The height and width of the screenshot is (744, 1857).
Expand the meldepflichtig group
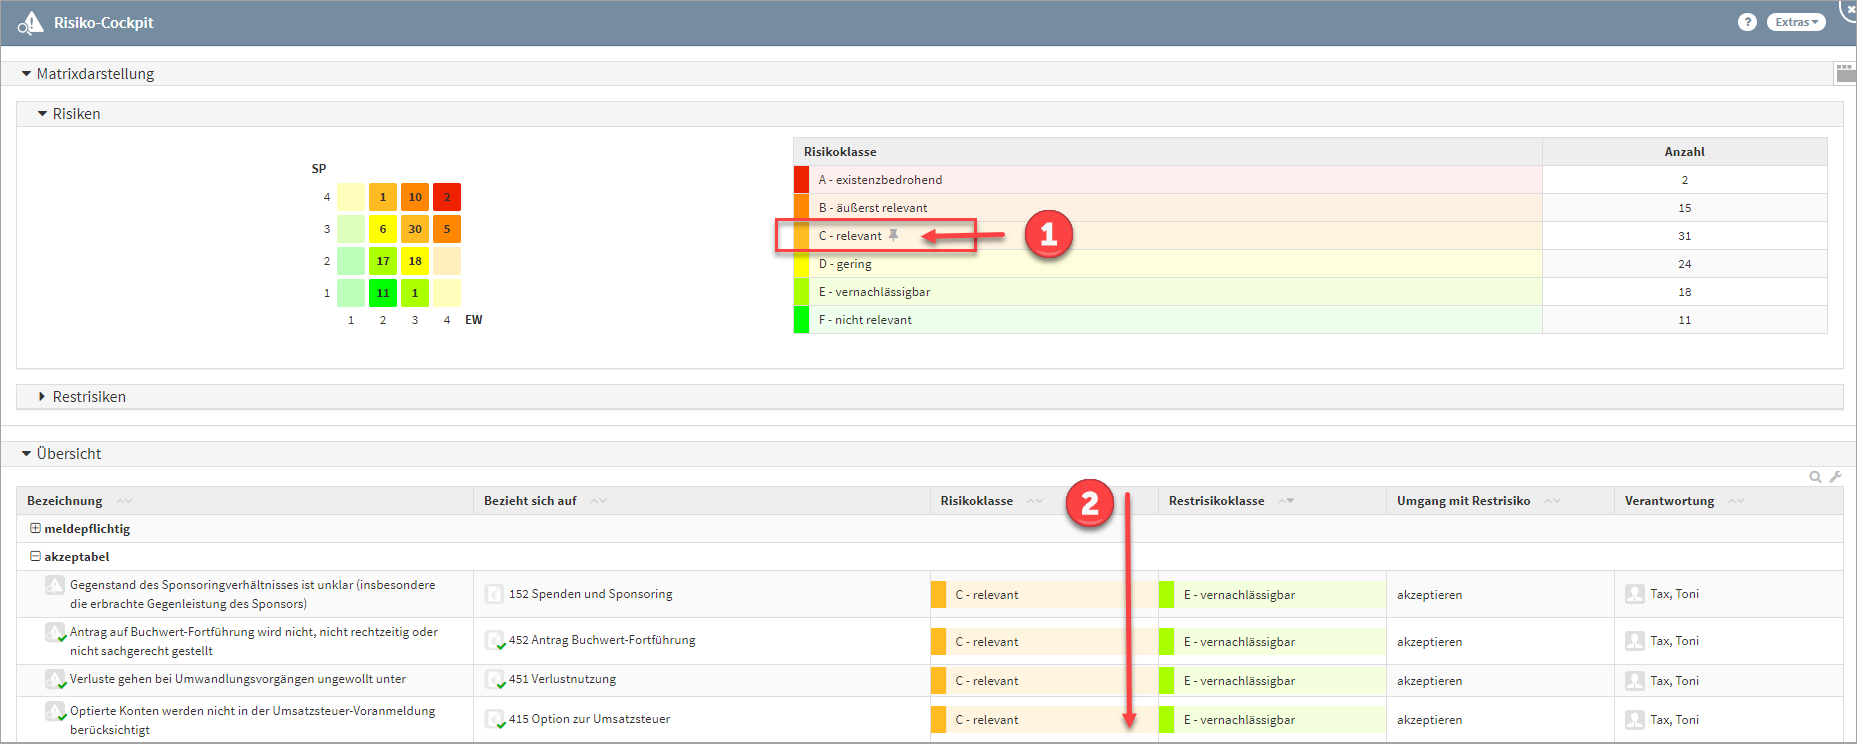pos(35,529)
